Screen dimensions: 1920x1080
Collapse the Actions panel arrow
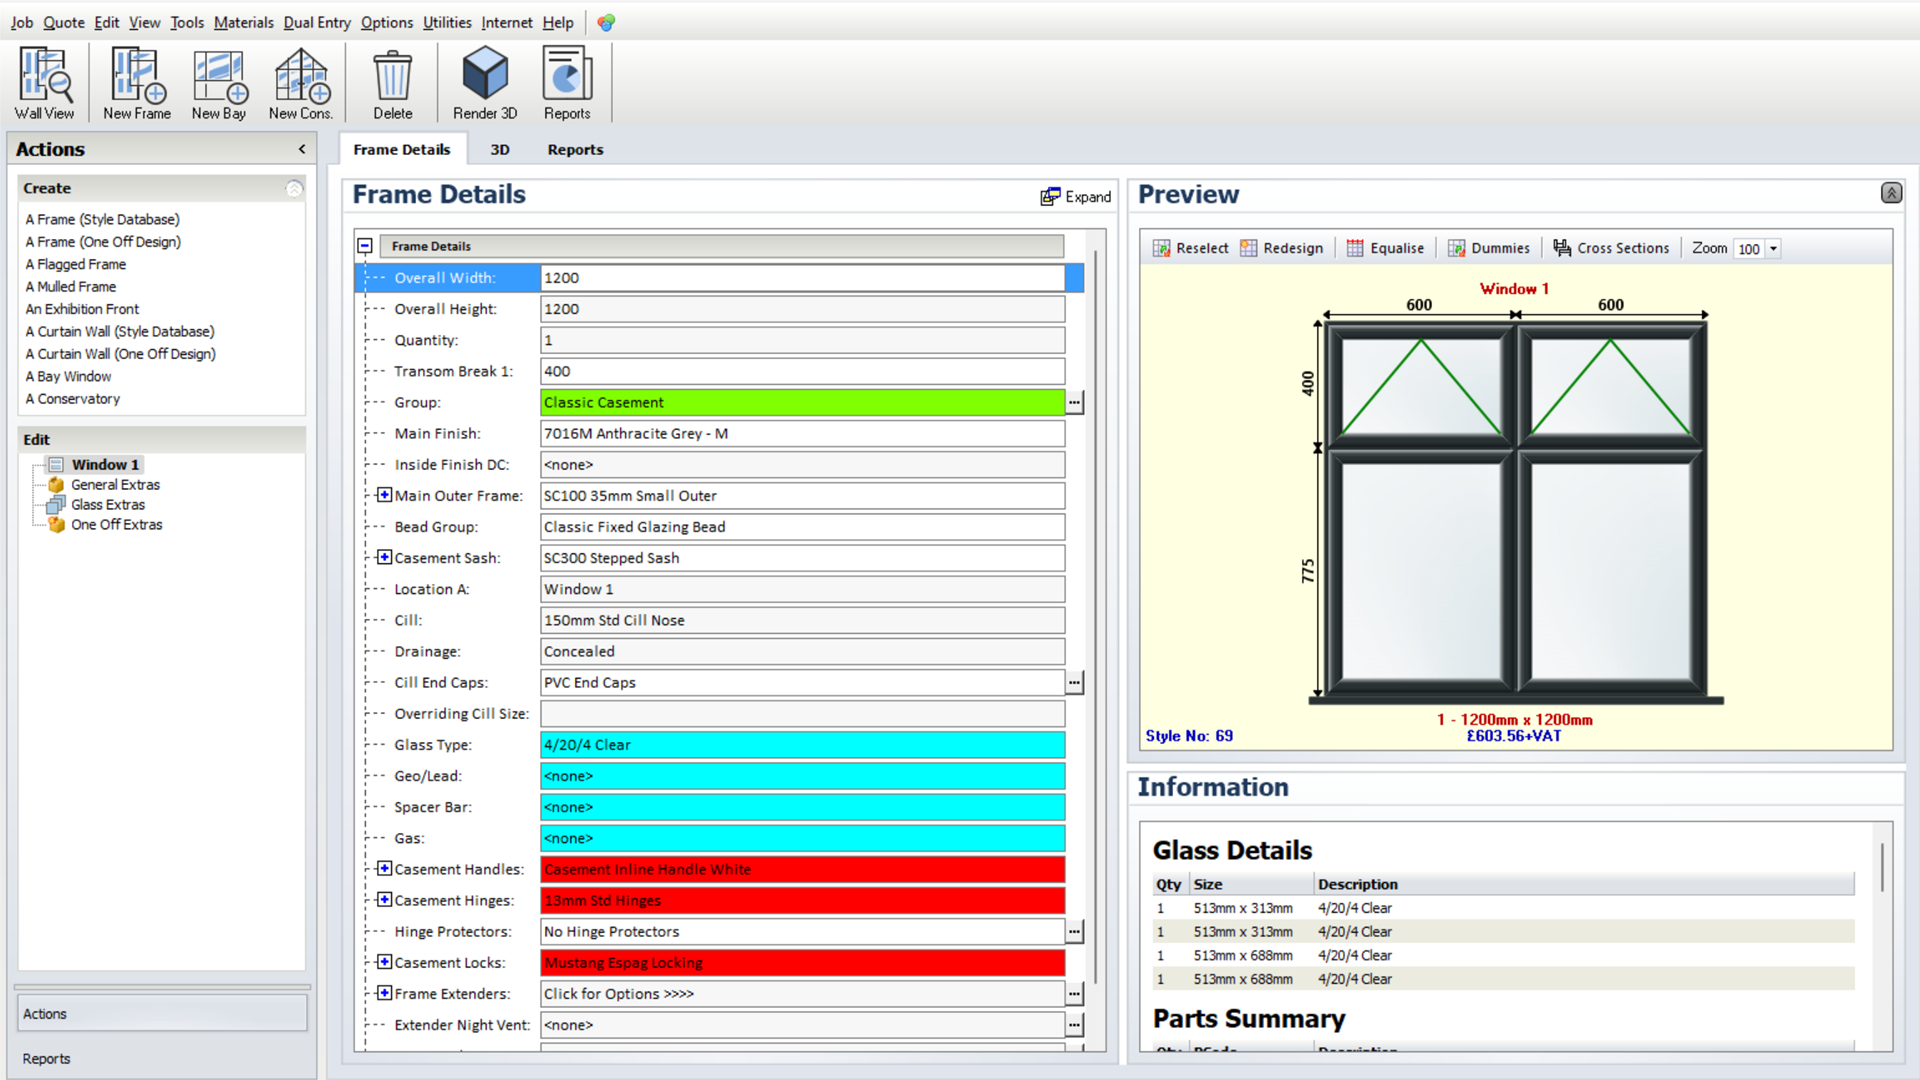302,149
